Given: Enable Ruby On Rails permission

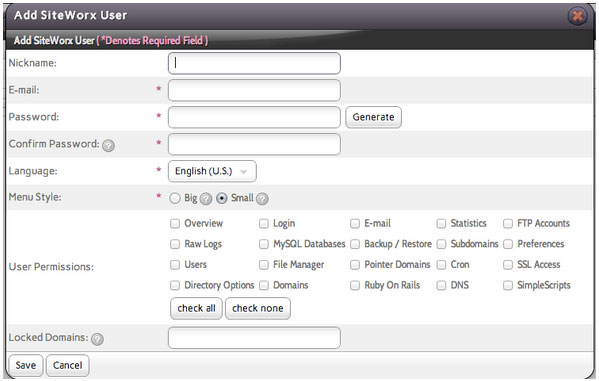Looking at the screenshot, I should click(x=355, y=285).
